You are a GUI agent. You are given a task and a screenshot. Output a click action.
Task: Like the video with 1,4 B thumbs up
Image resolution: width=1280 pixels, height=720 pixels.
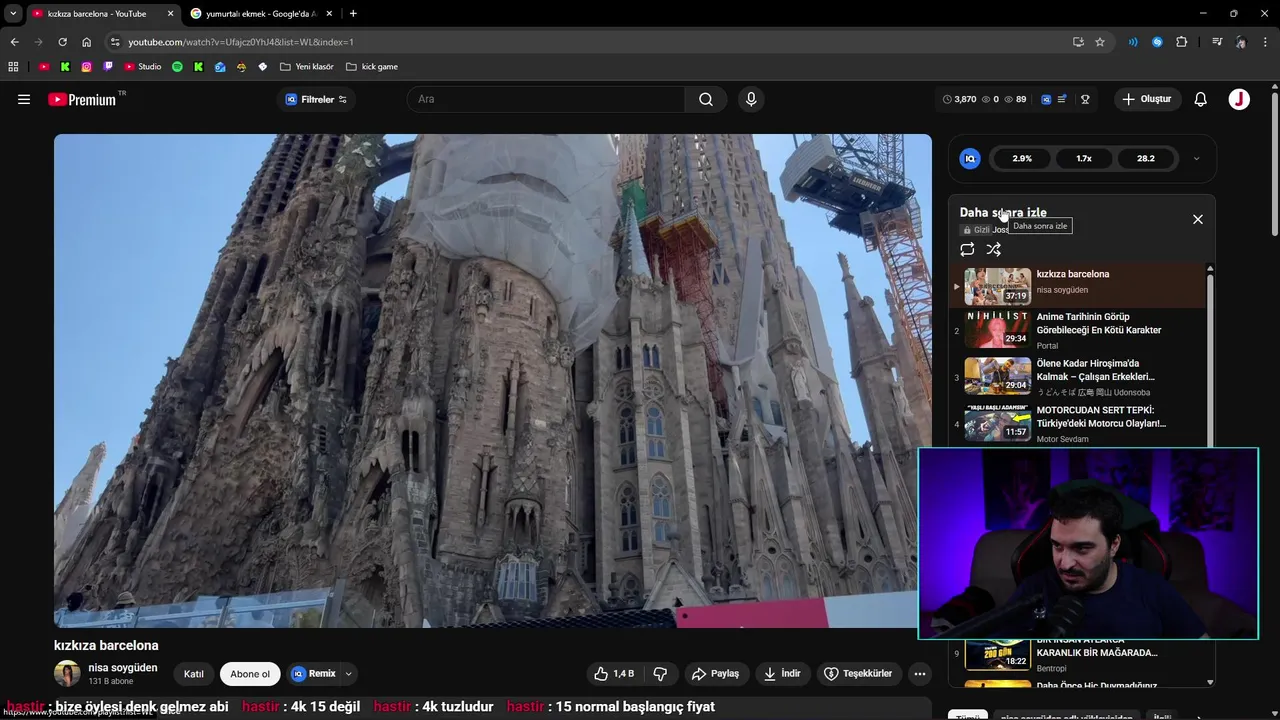(614, 674)
